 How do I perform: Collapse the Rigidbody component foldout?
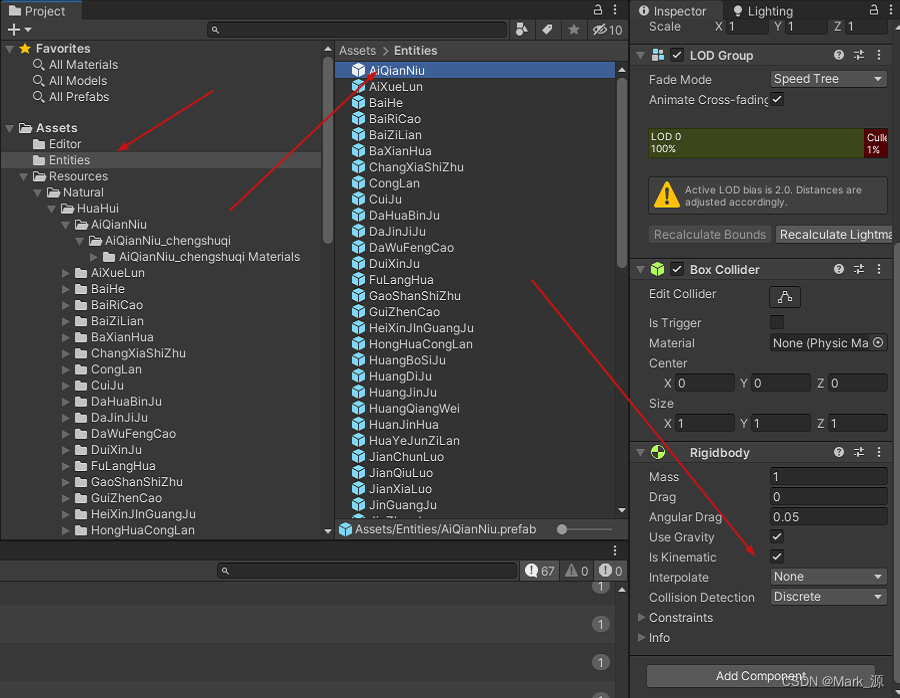tap(641, 453)
